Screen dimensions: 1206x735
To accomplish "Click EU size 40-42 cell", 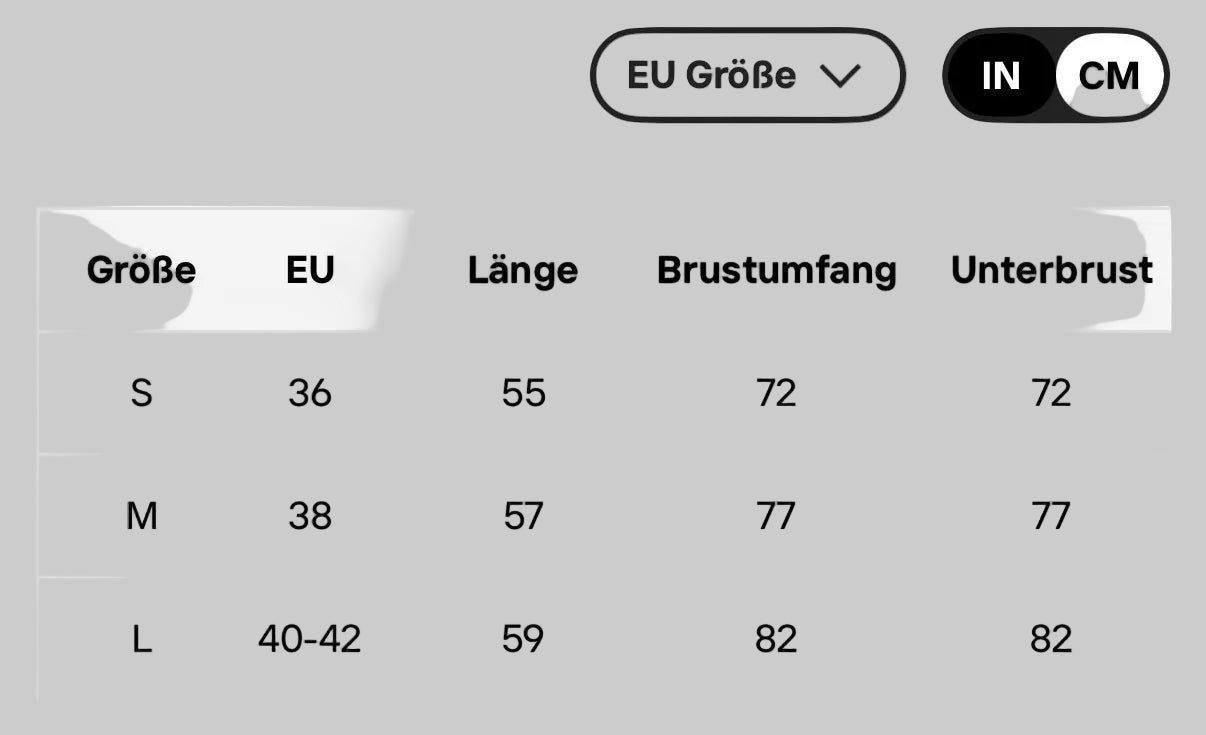I will pos(310,639).
